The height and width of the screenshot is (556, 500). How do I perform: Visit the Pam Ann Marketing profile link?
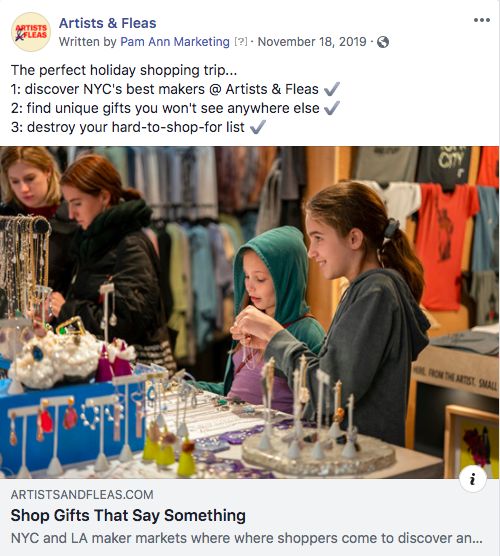tap(175, 42)
